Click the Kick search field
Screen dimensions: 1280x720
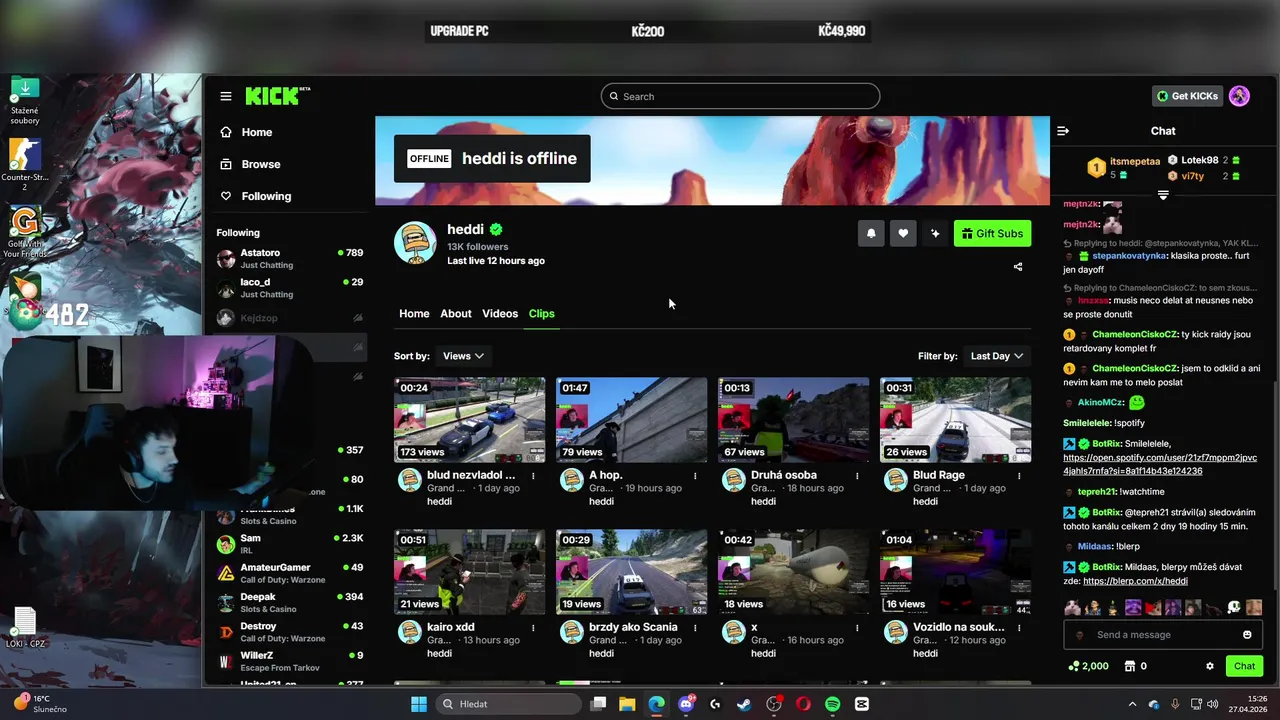click(x=740, y=96)
